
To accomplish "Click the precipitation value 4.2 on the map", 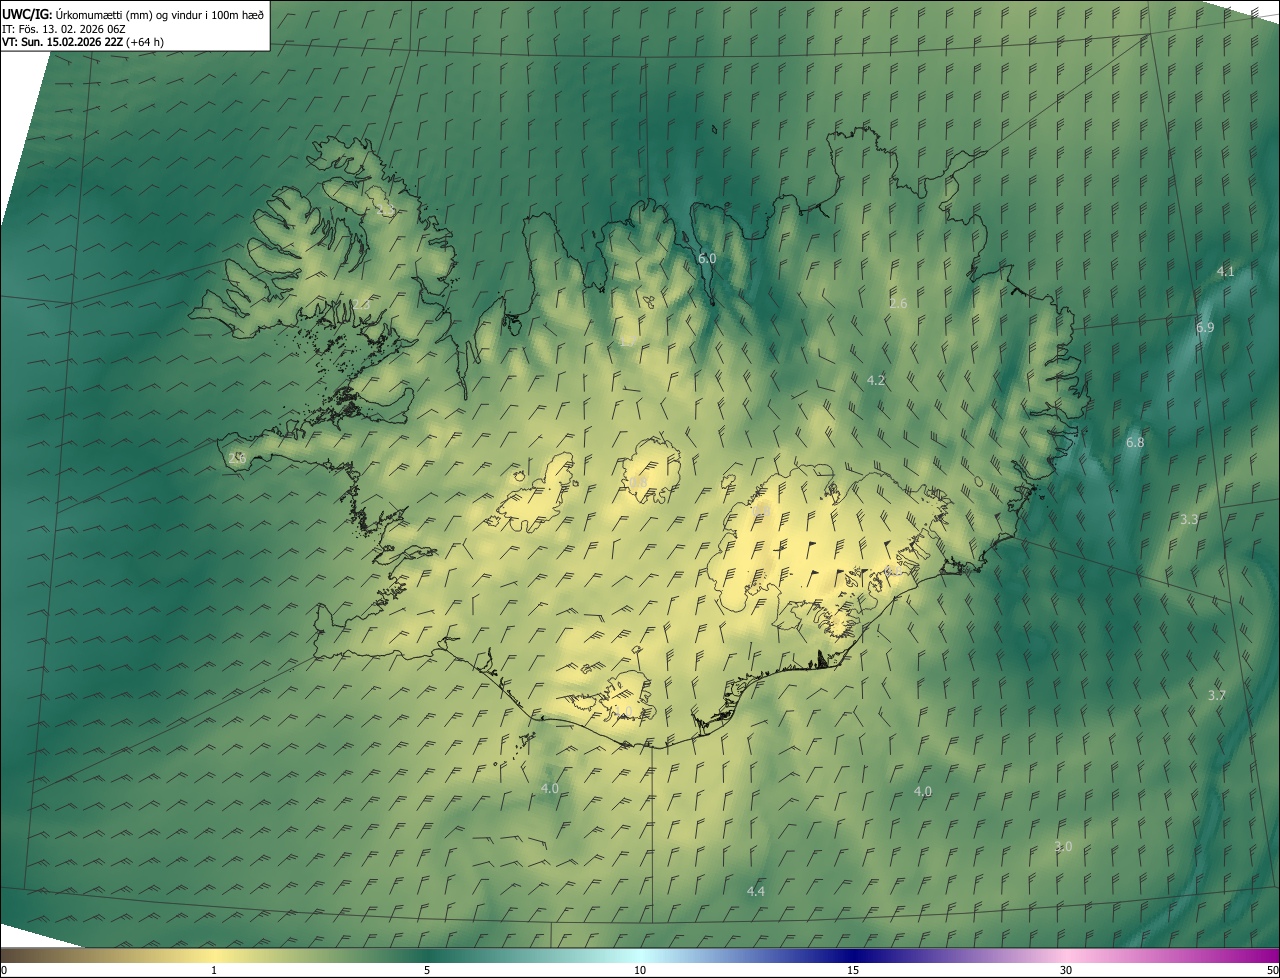I will coord(876,380).
